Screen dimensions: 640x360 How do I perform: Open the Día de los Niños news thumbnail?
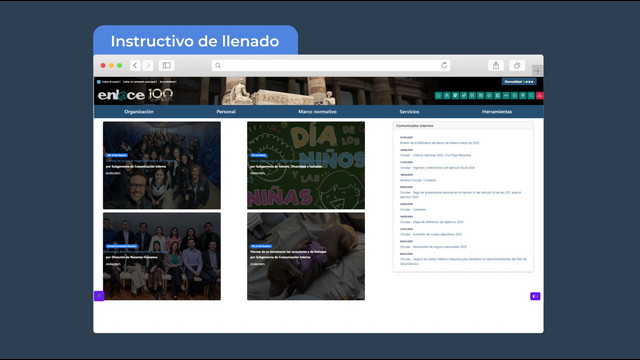306,165
